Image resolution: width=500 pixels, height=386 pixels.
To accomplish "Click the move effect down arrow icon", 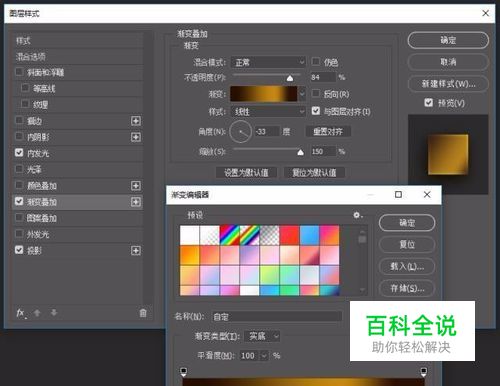I will [54, 313].
